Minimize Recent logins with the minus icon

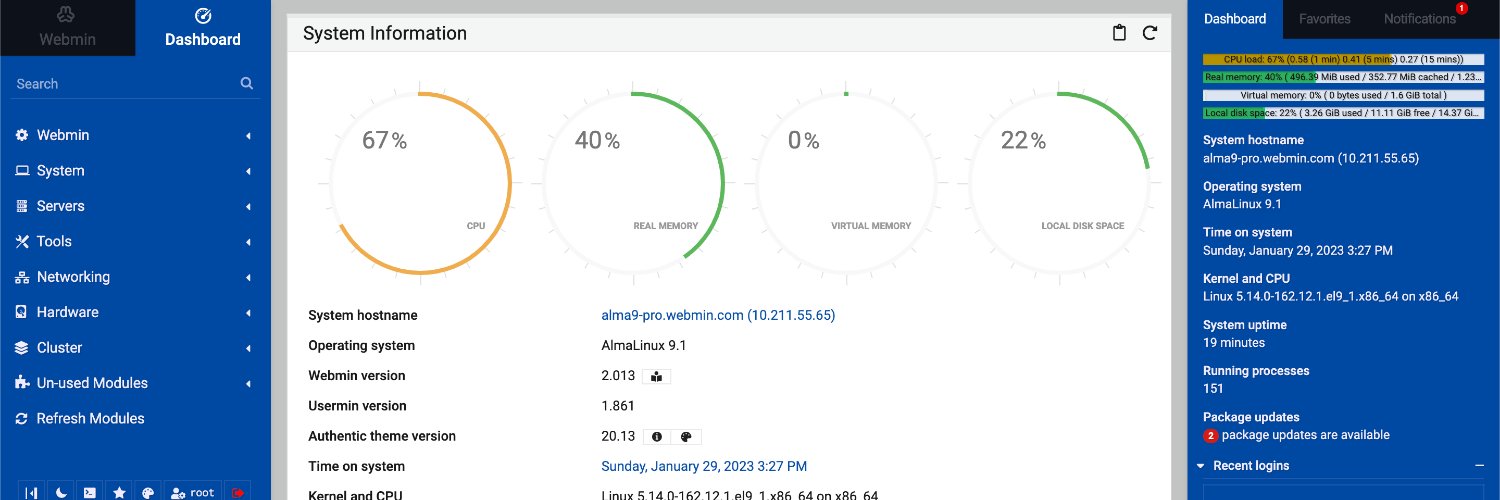[x=1479, y=466]
